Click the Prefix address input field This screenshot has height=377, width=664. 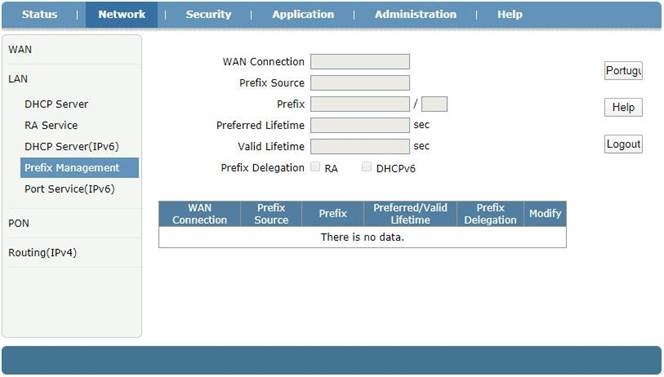click(360, 104)
